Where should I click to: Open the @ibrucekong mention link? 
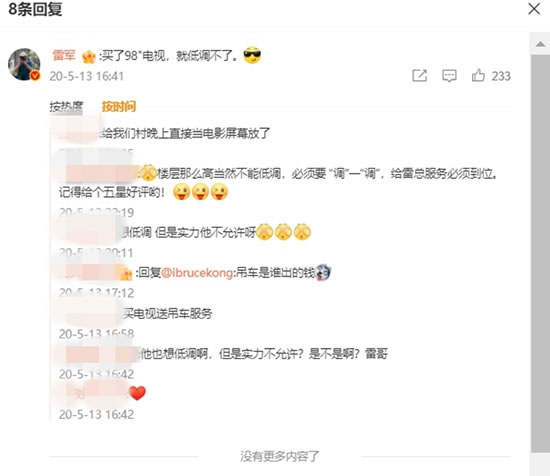[x=197, y=273]
